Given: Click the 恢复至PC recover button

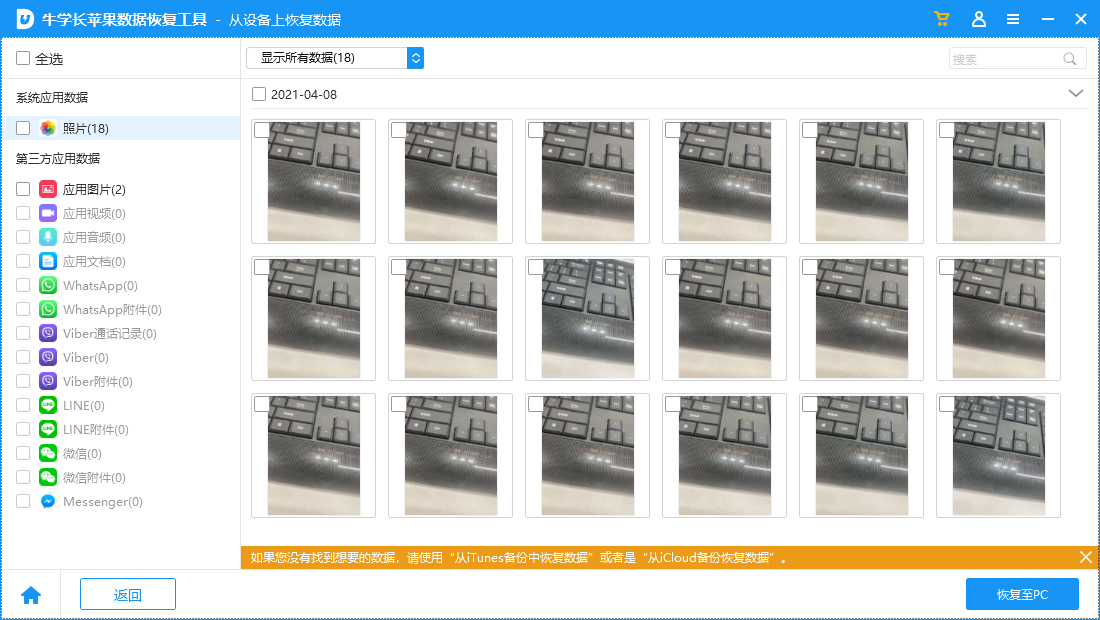Looking at the screenshot, I should 1022,594.
